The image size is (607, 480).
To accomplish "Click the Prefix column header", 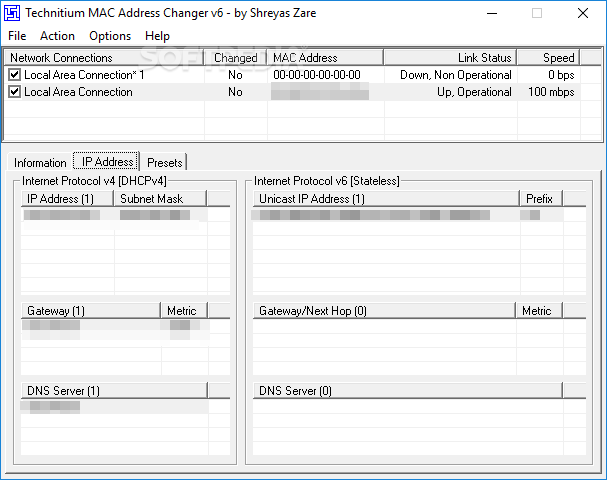I will 541,199.
